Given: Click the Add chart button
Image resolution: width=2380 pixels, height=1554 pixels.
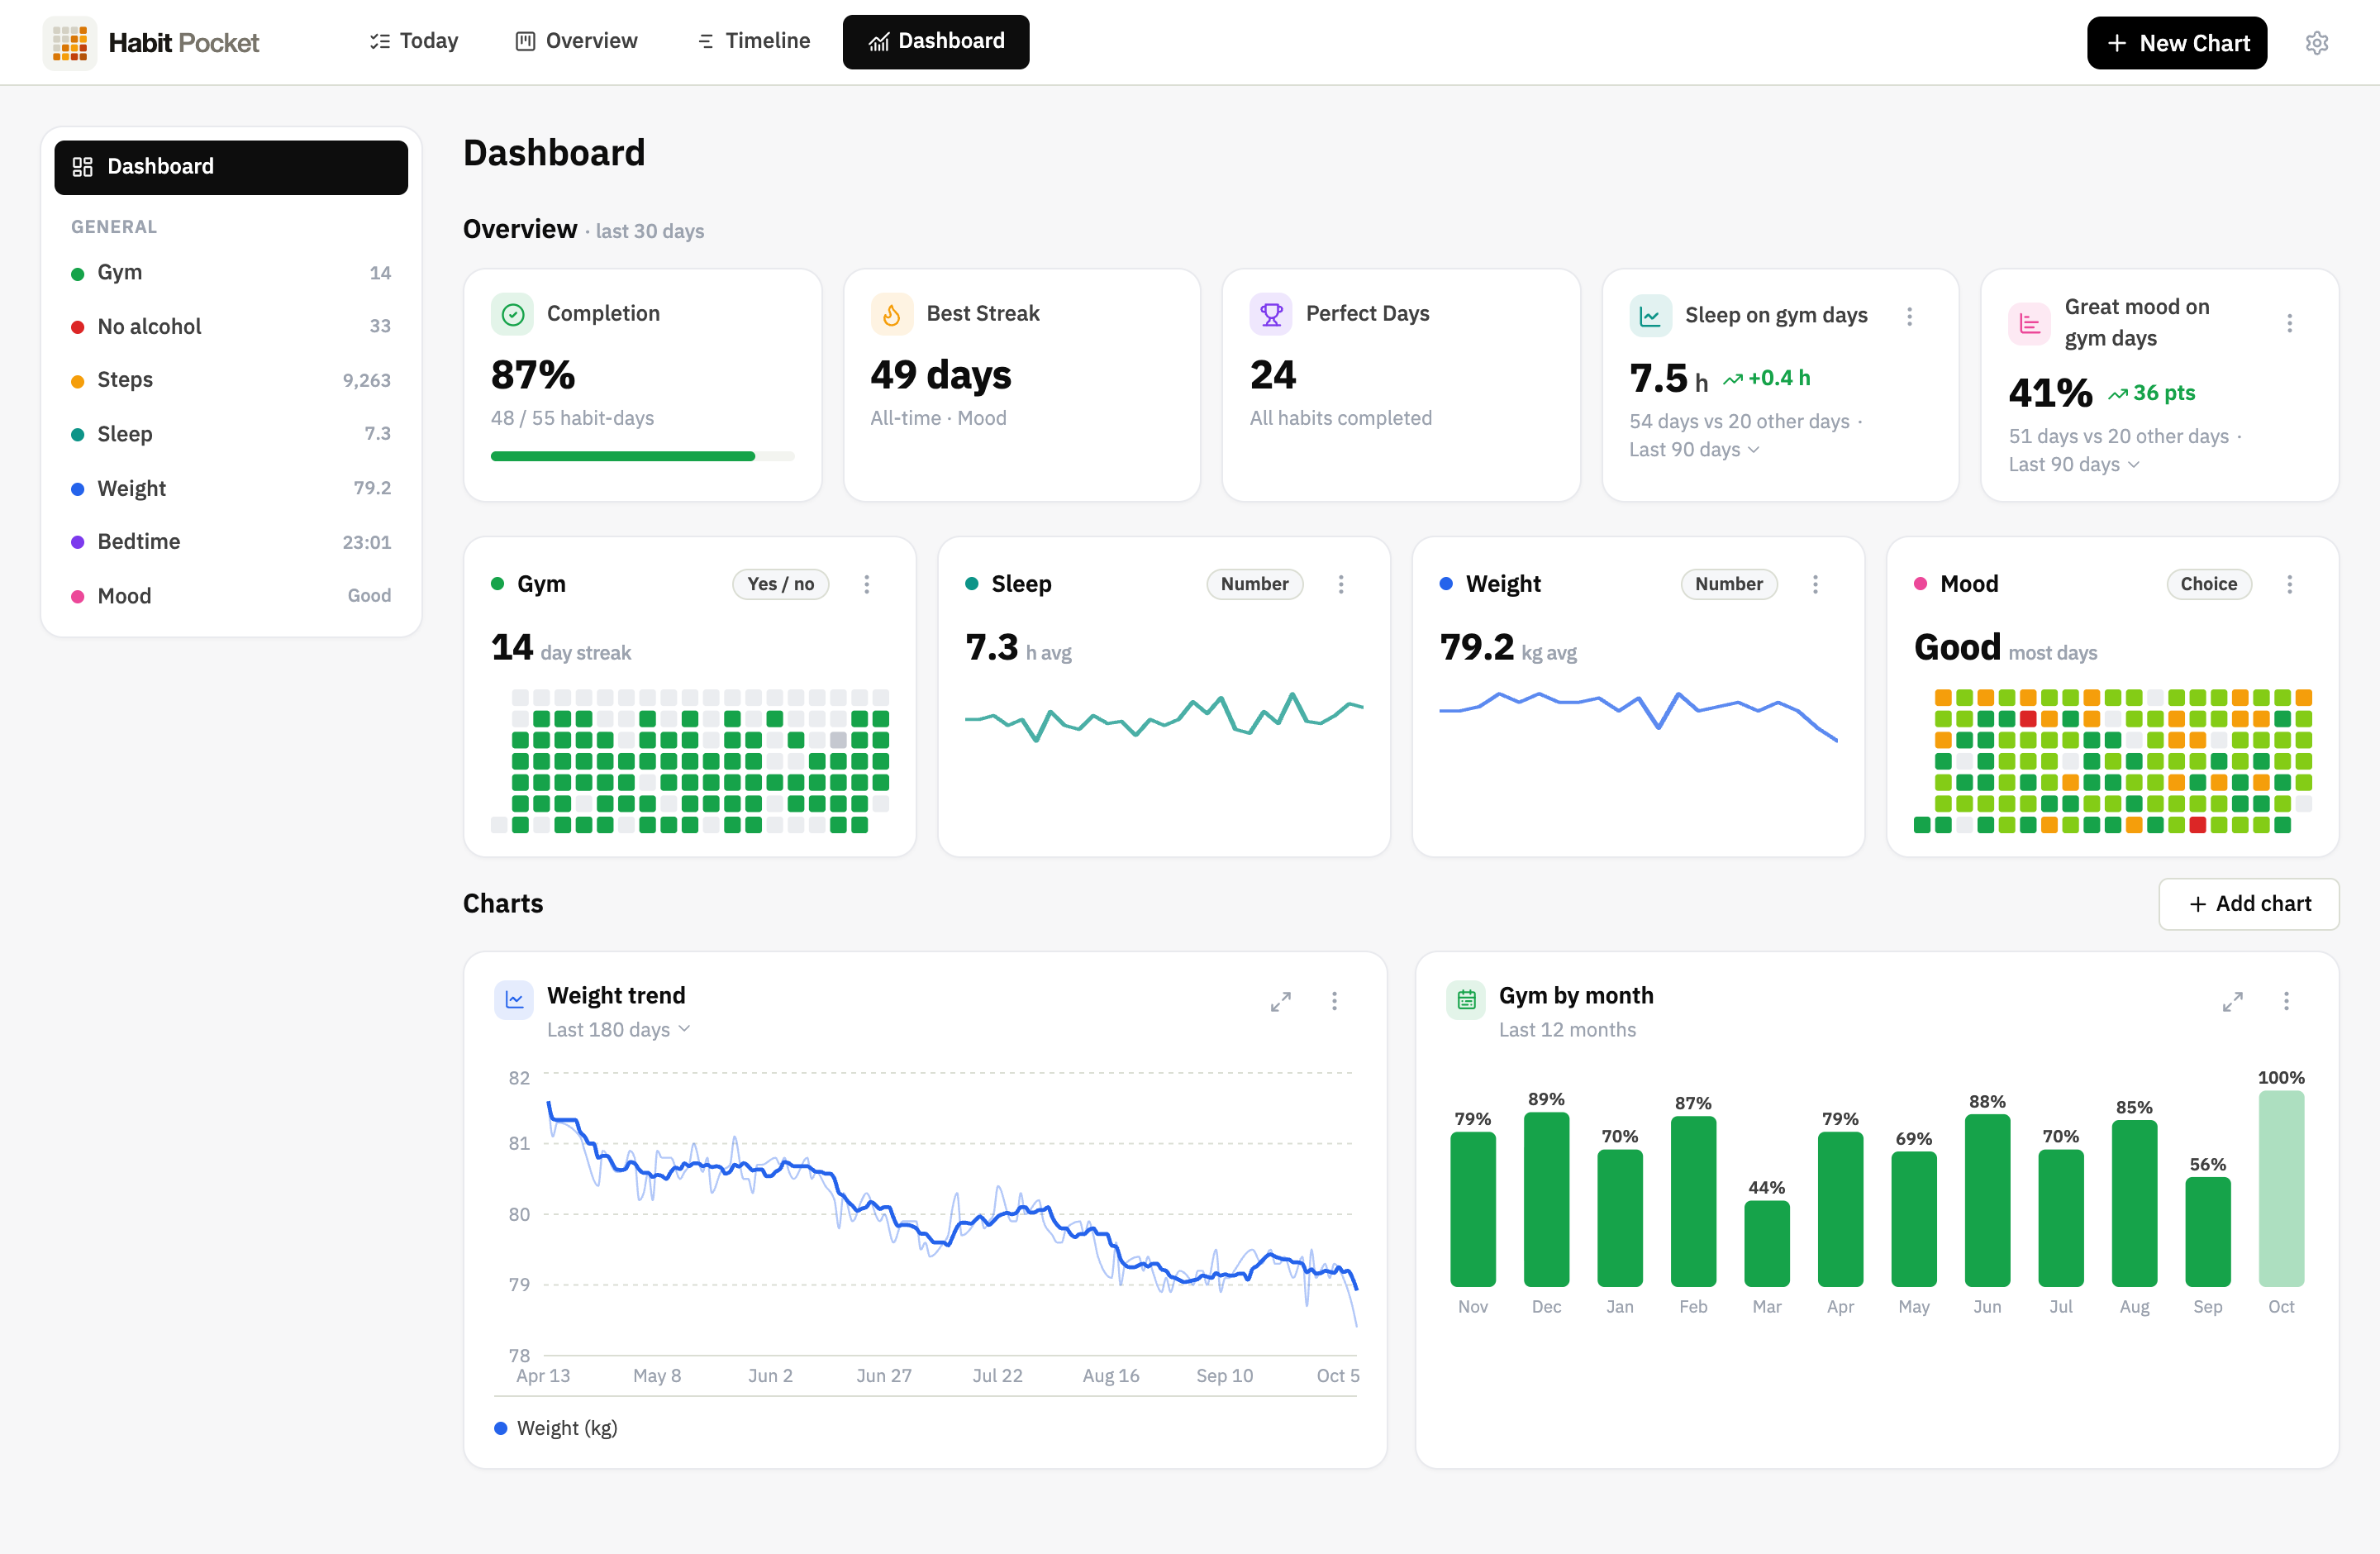Looking at the screenshot, I should pos(2248,904).
